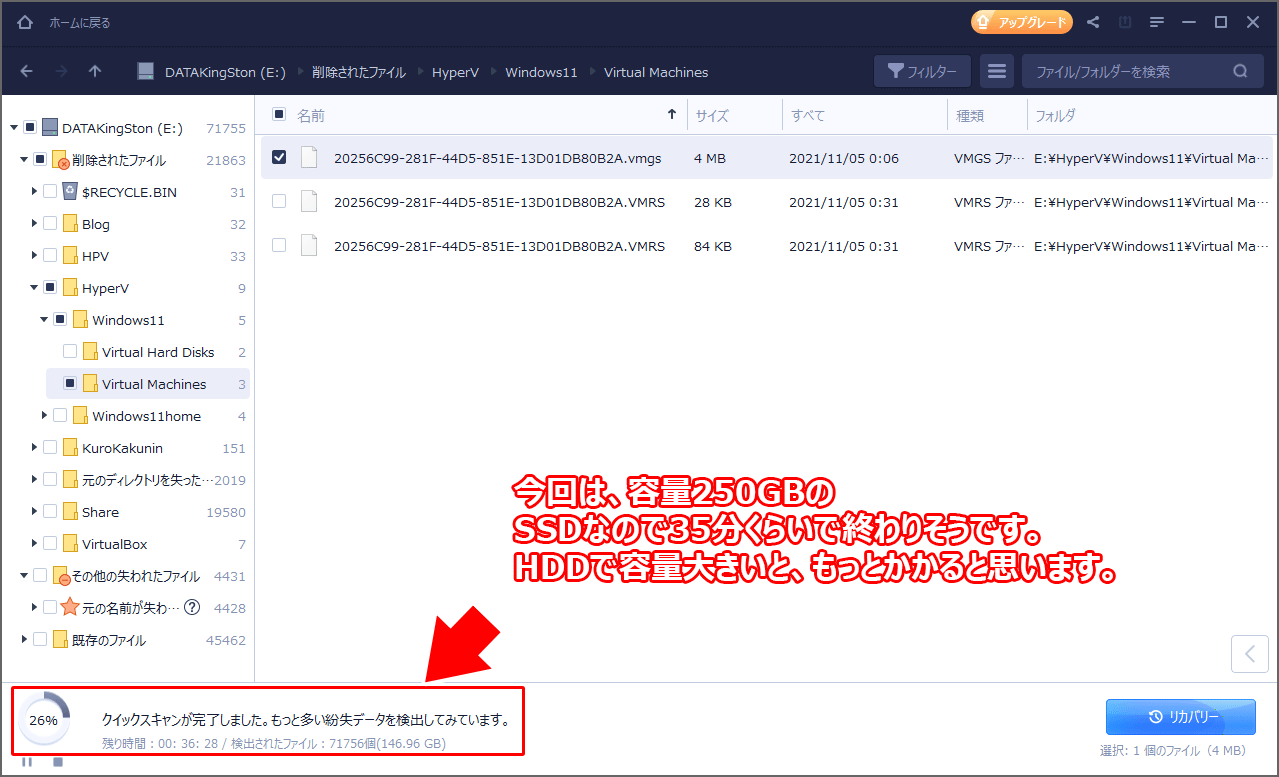Click the ファイル/フォルダーを検索 search field

coord(1143,72)
